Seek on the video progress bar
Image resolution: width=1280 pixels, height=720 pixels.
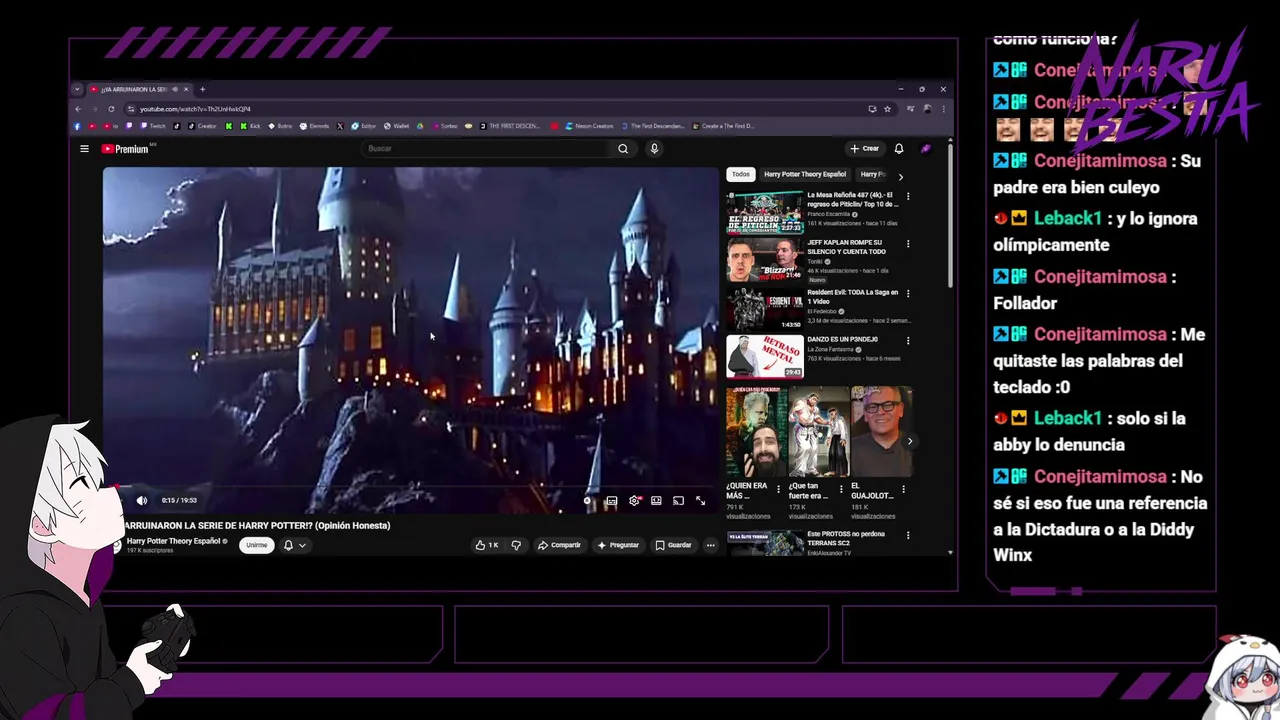(411, 487)
